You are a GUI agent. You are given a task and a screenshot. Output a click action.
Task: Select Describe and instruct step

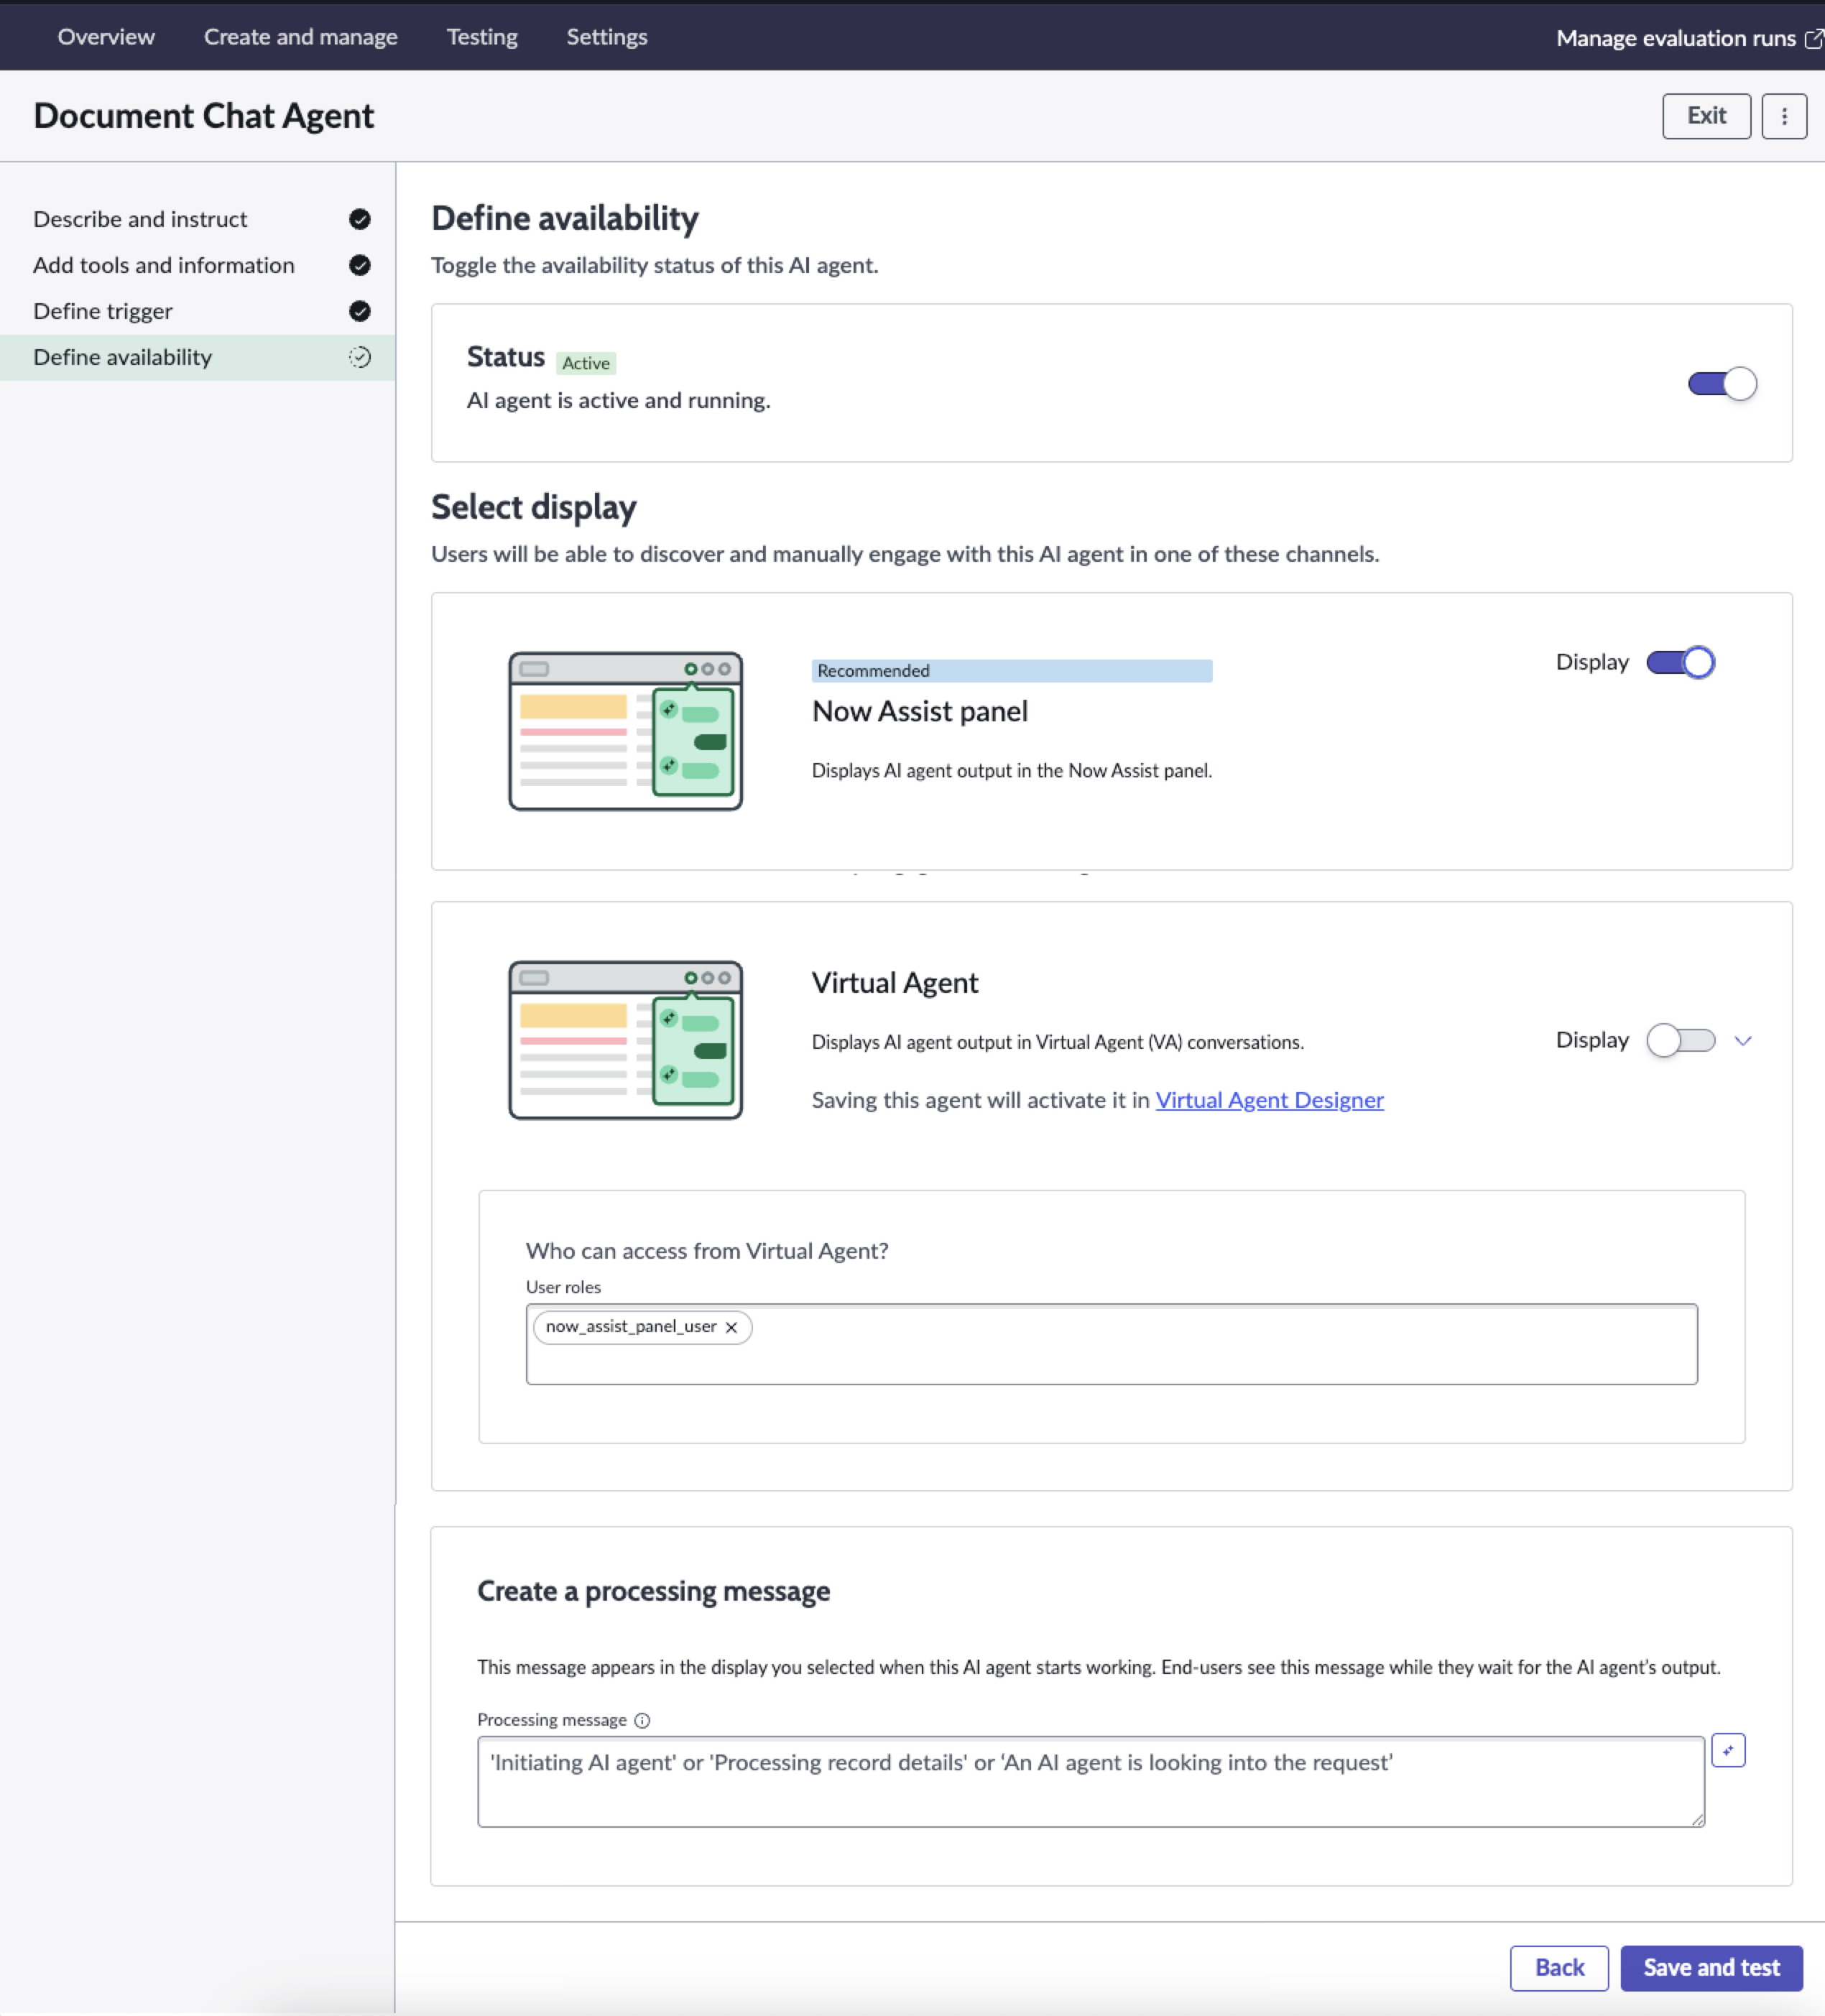(x=198, y=219)
